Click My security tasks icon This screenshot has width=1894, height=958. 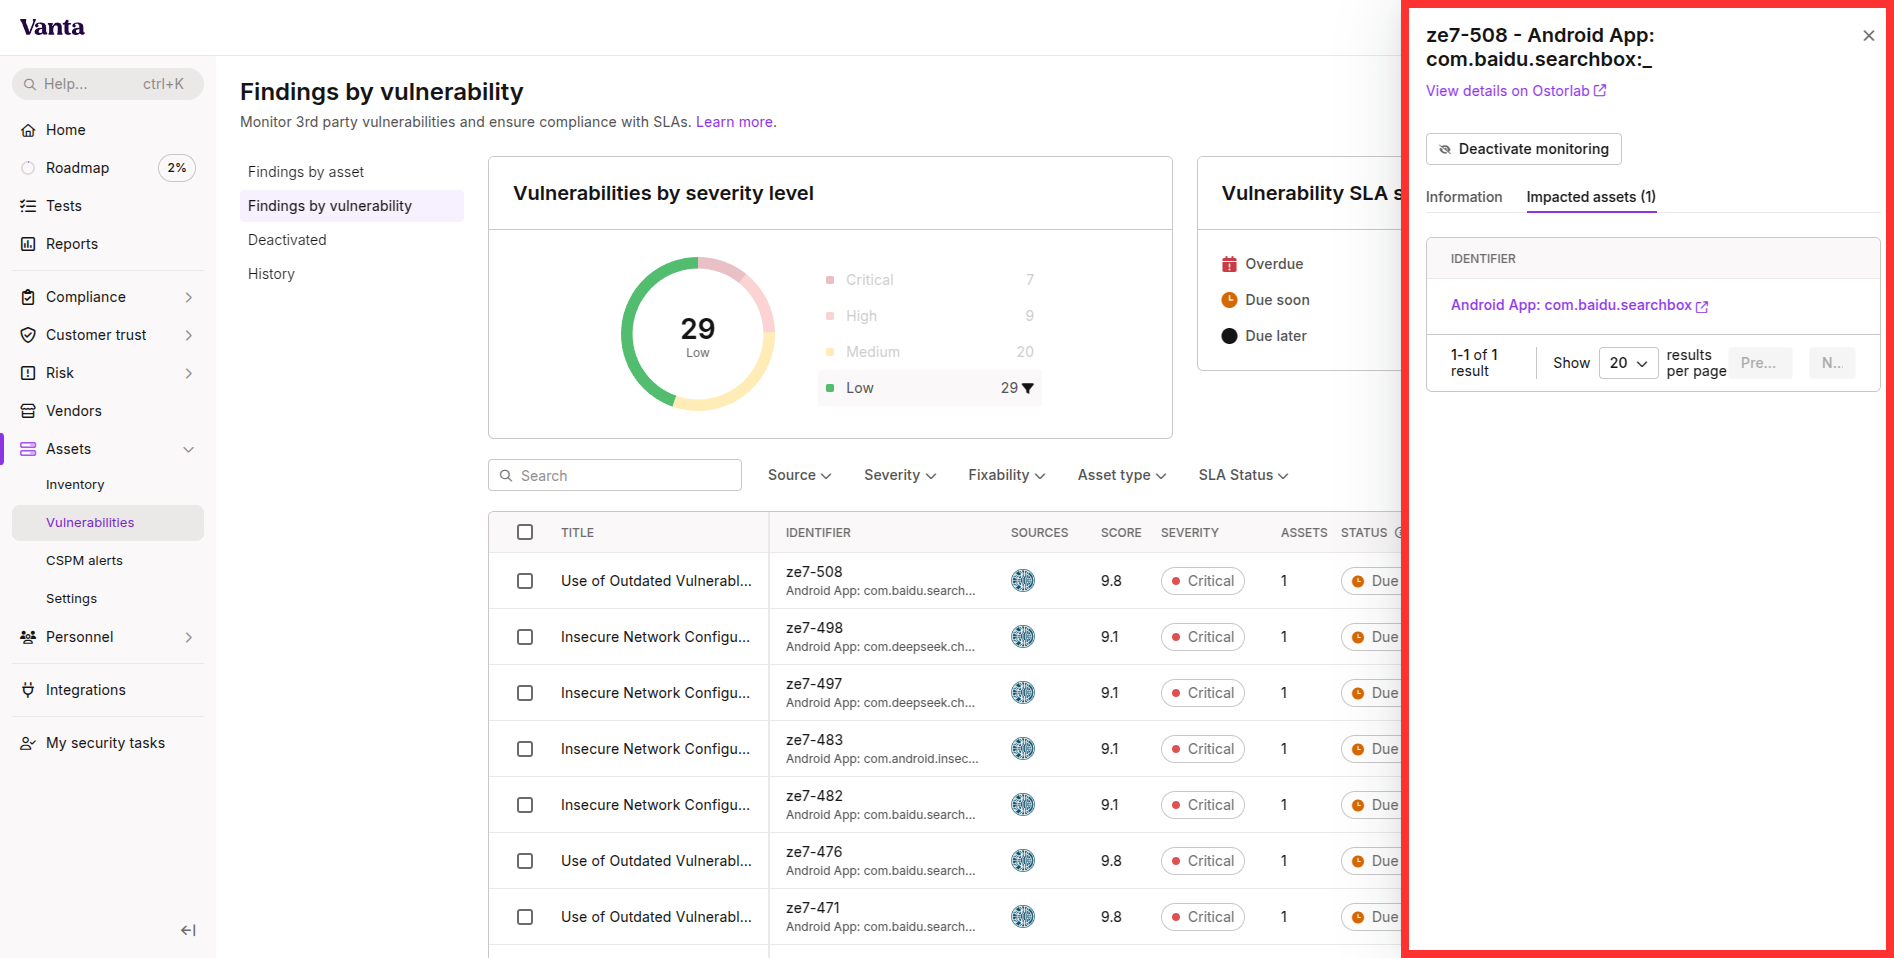tap(28, 743)
